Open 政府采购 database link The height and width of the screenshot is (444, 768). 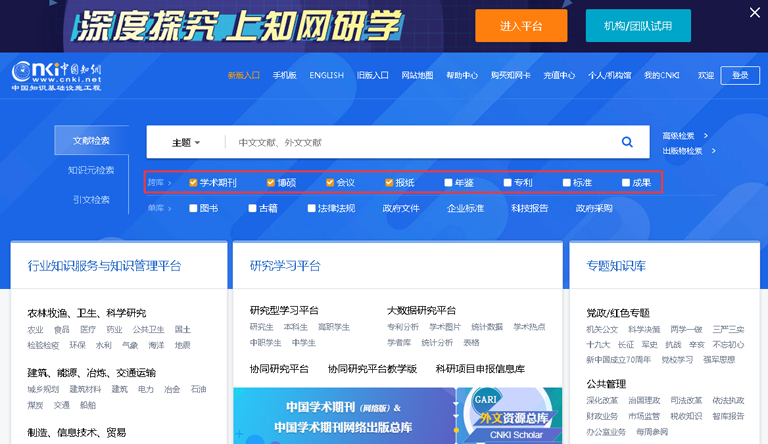click(x=594, y=208)
